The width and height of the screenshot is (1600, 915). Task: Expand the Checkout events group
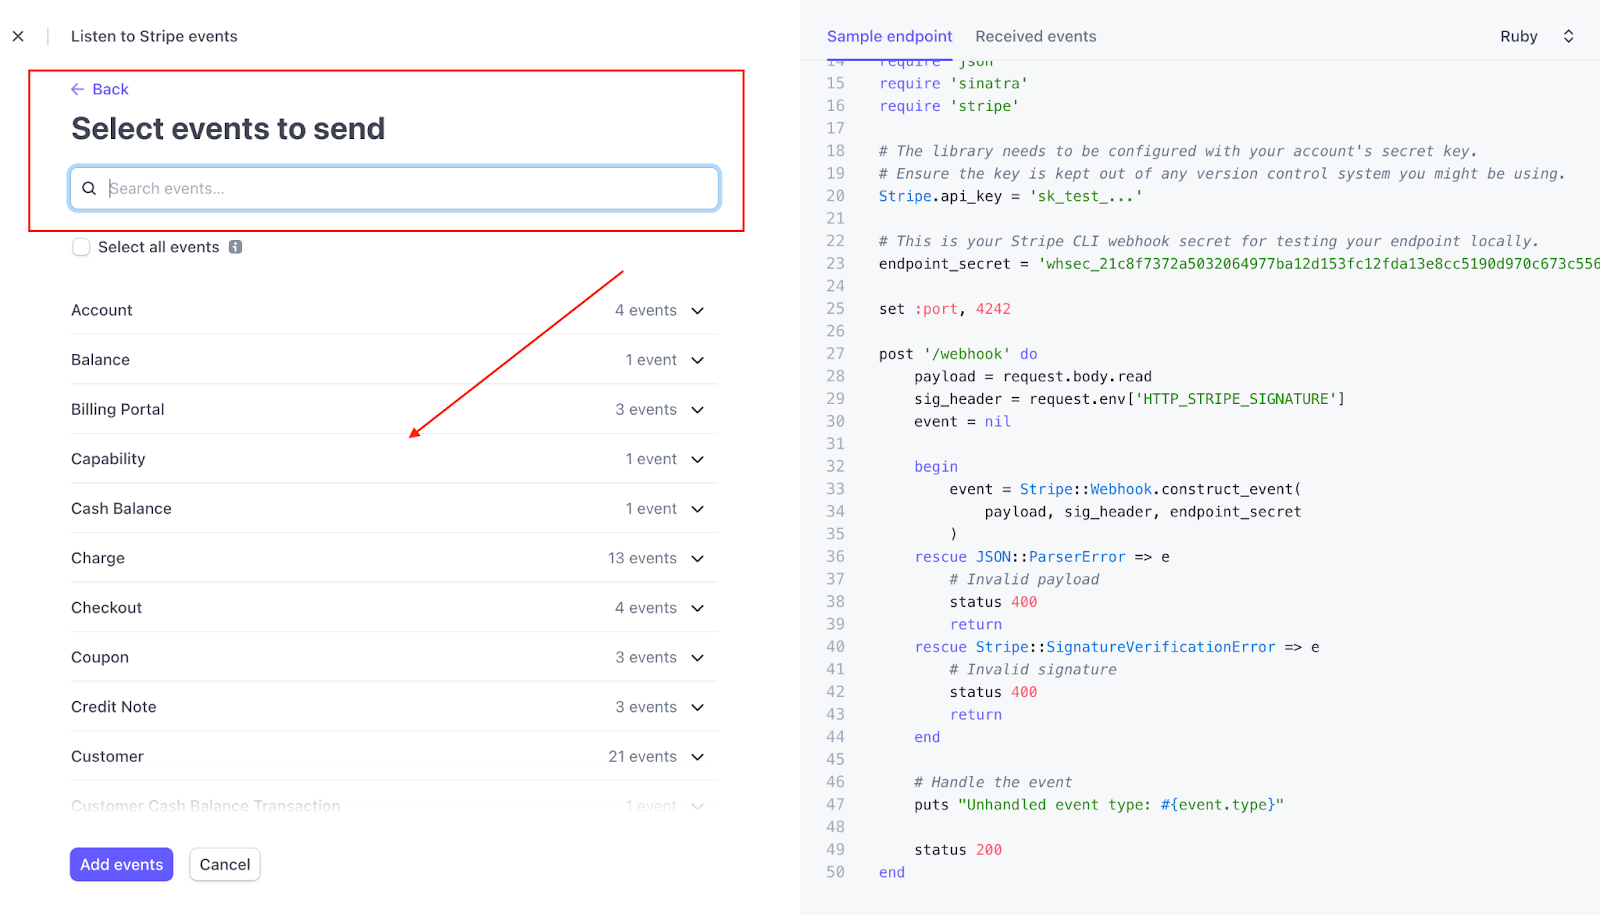[697, 608]
